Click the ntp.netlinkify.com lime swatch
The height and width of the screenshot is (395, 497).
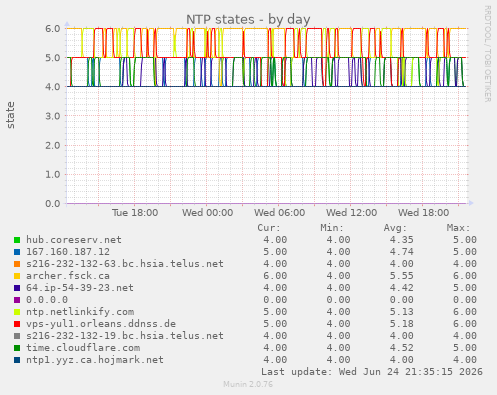17,312
